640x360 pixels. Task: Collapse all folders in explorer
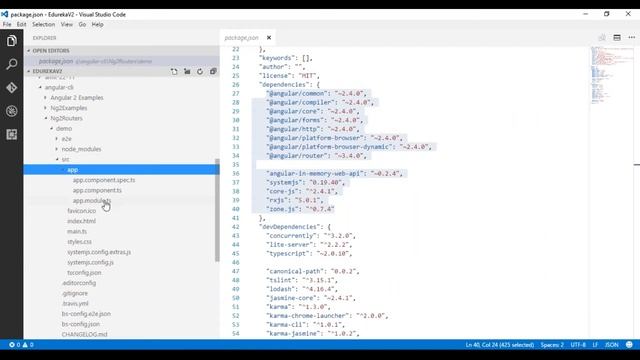[213, 71]
